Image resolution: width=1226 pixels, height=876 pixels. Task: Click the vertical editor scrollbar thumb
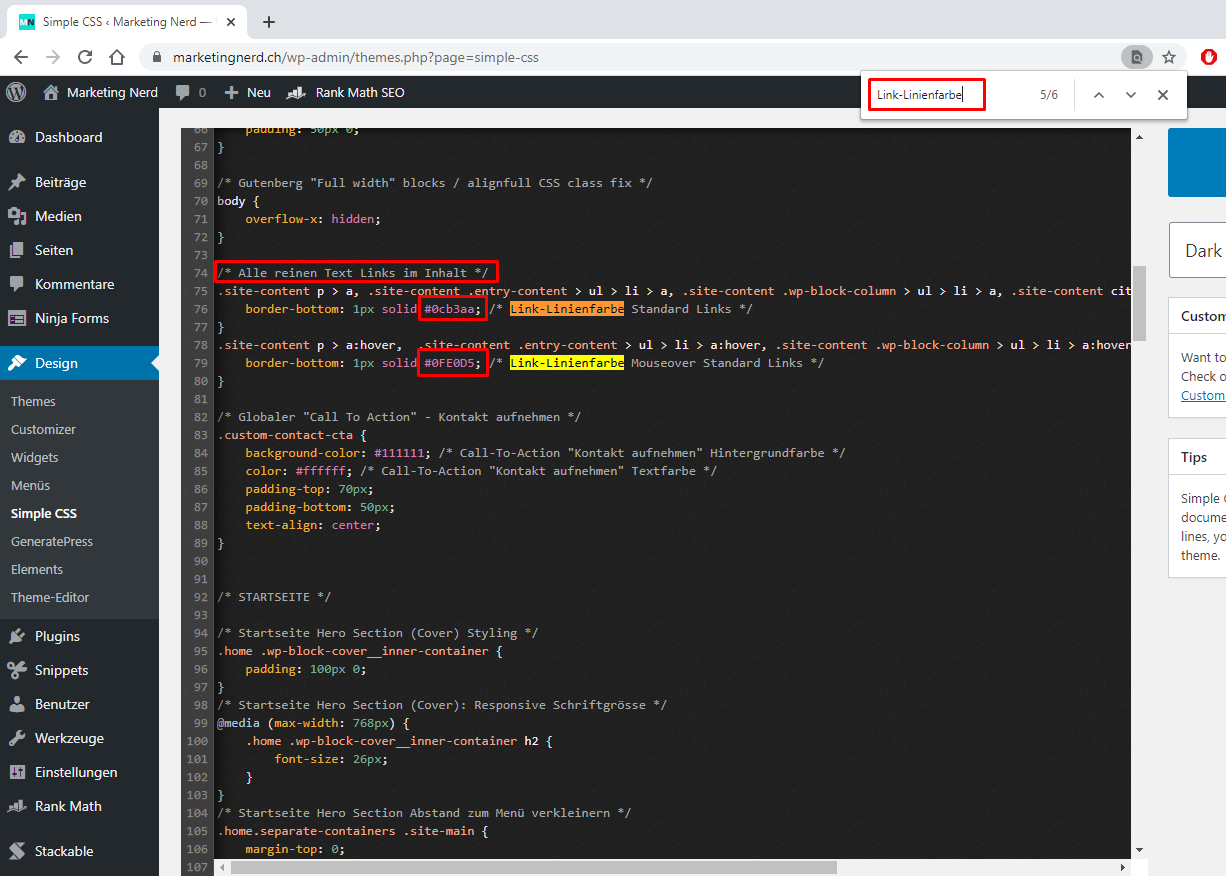[x=1139, y=303]
